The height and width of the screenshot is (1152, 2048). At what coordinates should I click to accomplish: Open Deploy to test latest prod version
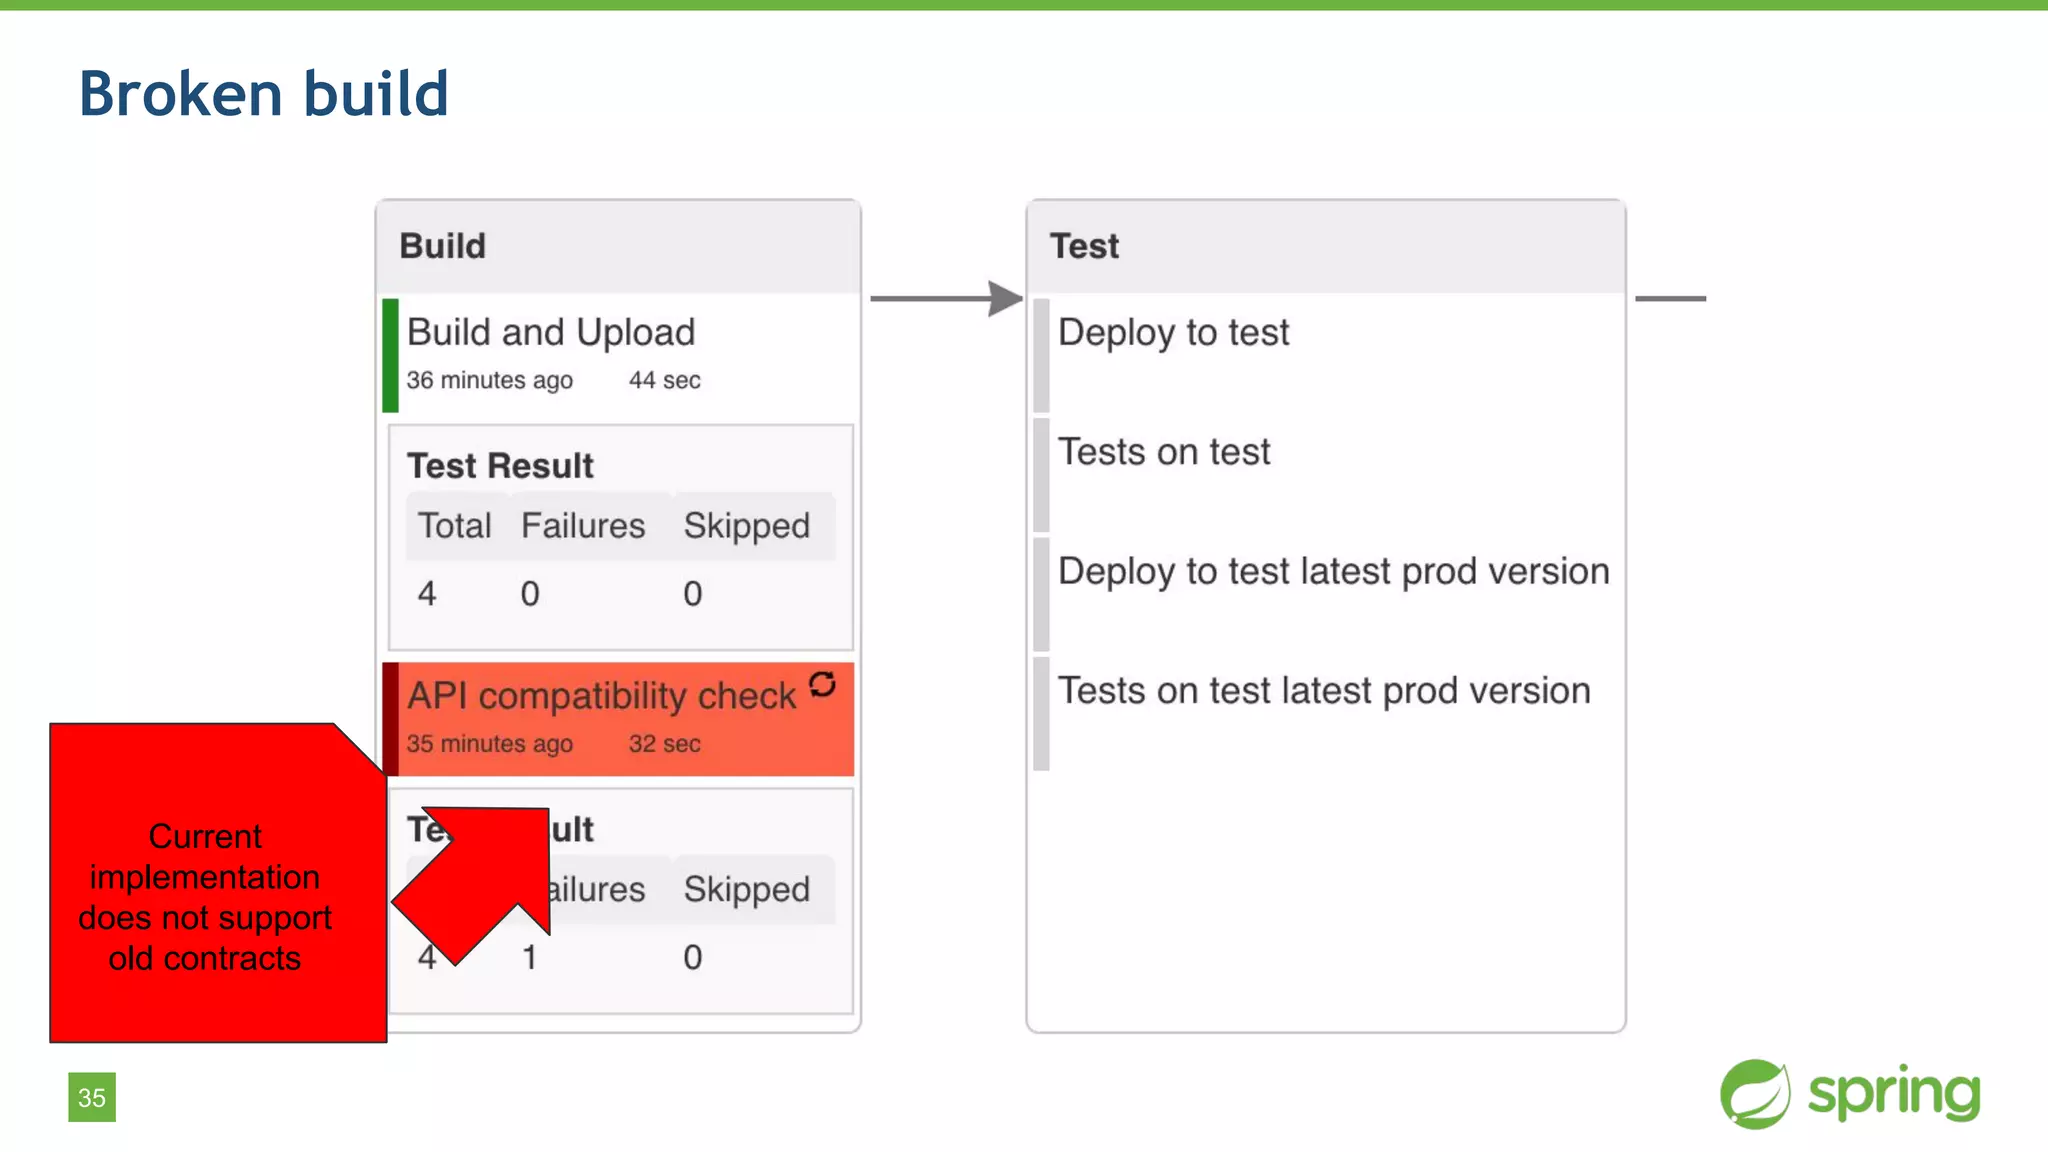1333,572
